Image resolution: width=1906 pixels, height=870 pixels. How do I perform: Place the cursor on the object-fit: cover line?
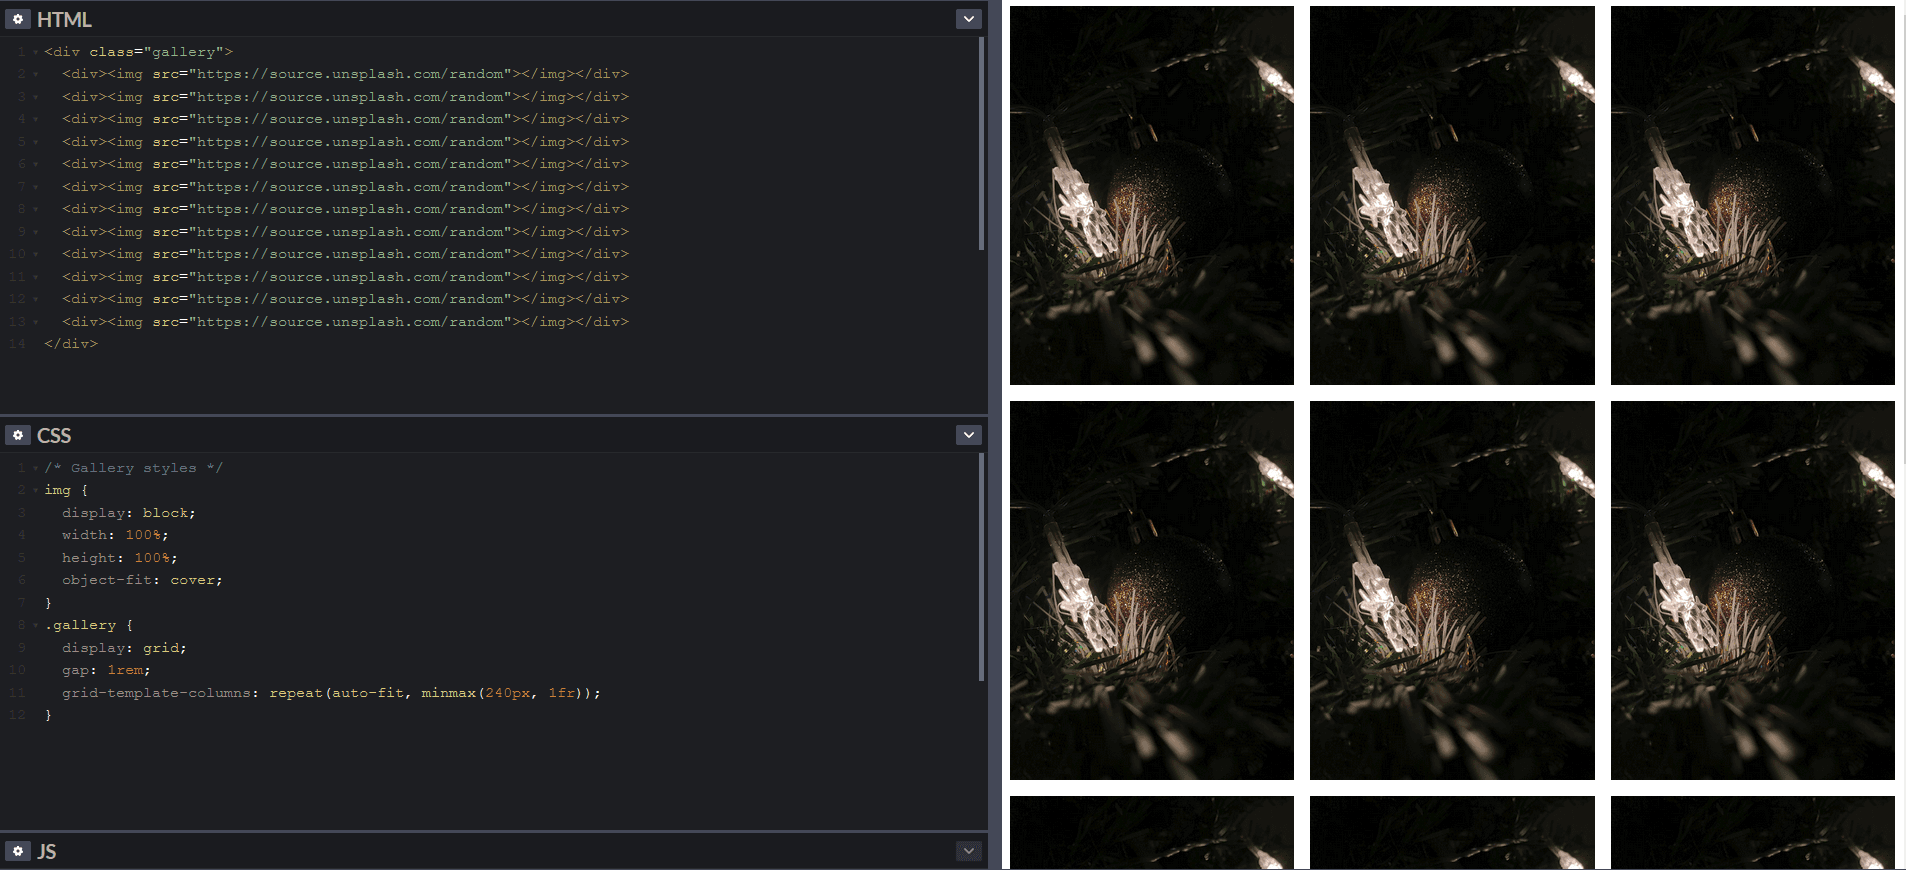point(142,580)
